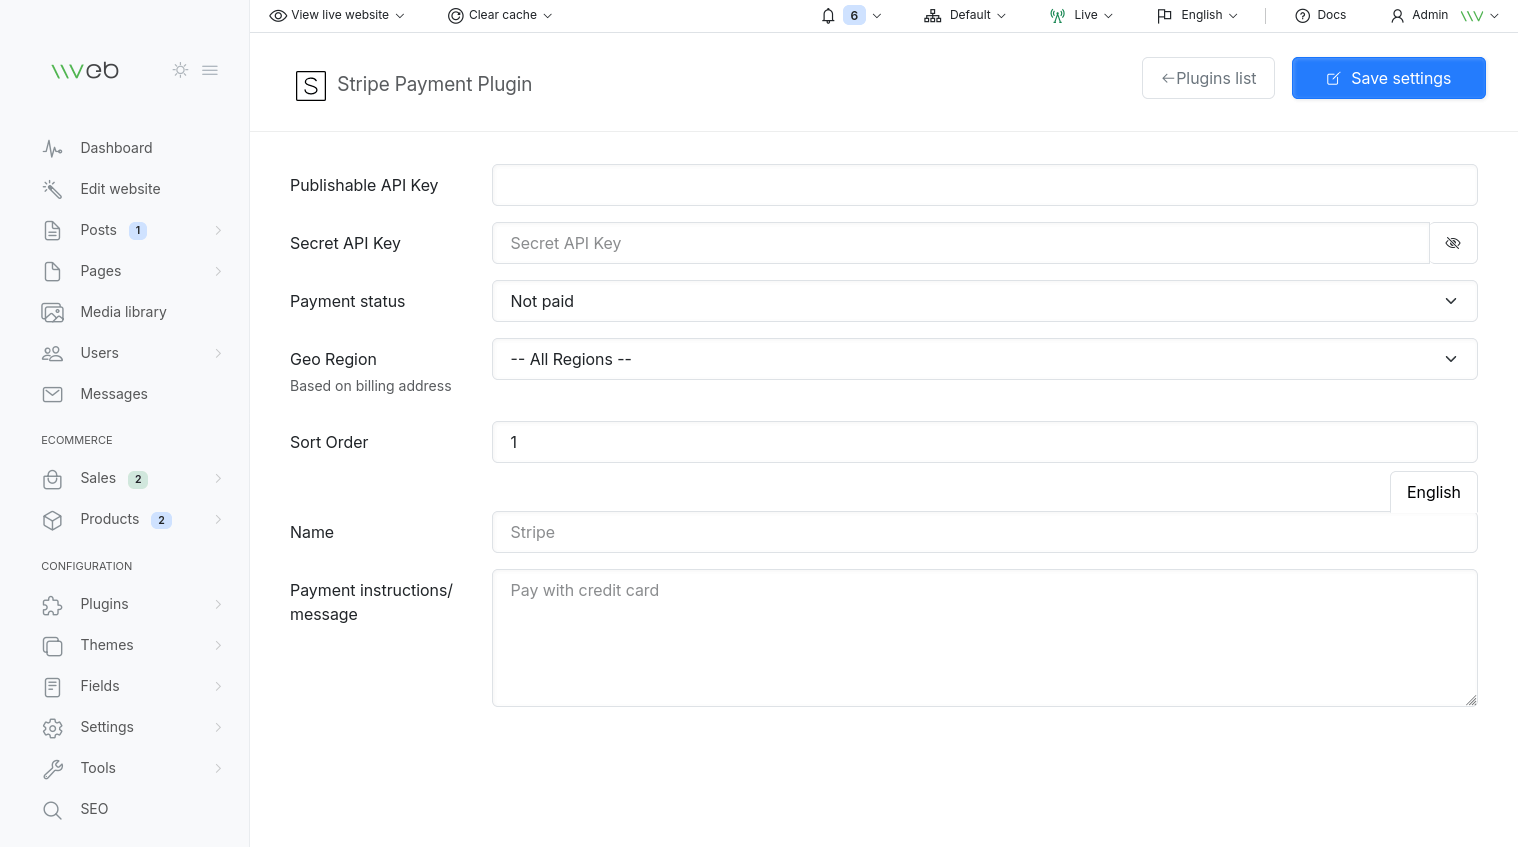Expand the Sales submenu chevron
This screenshot has width=1518, height=847.
tap(218, 479)
